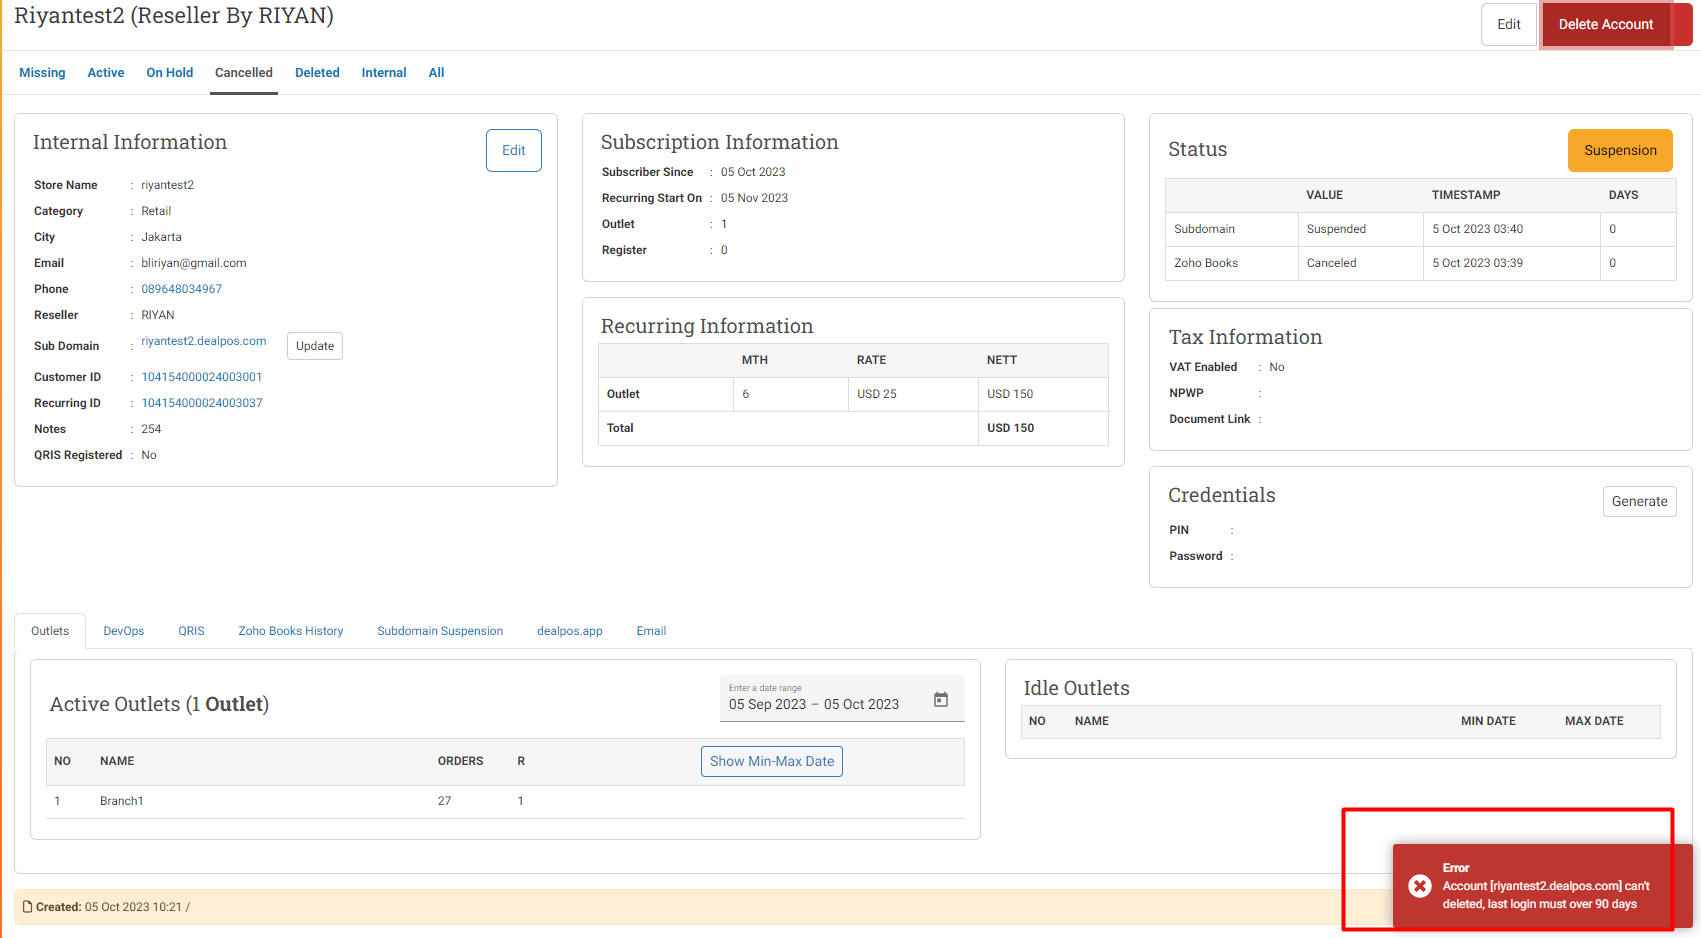Screen dimensions: 1701x938
Task: Click the bold Total USD 150 value
Action: point(1010,428)
